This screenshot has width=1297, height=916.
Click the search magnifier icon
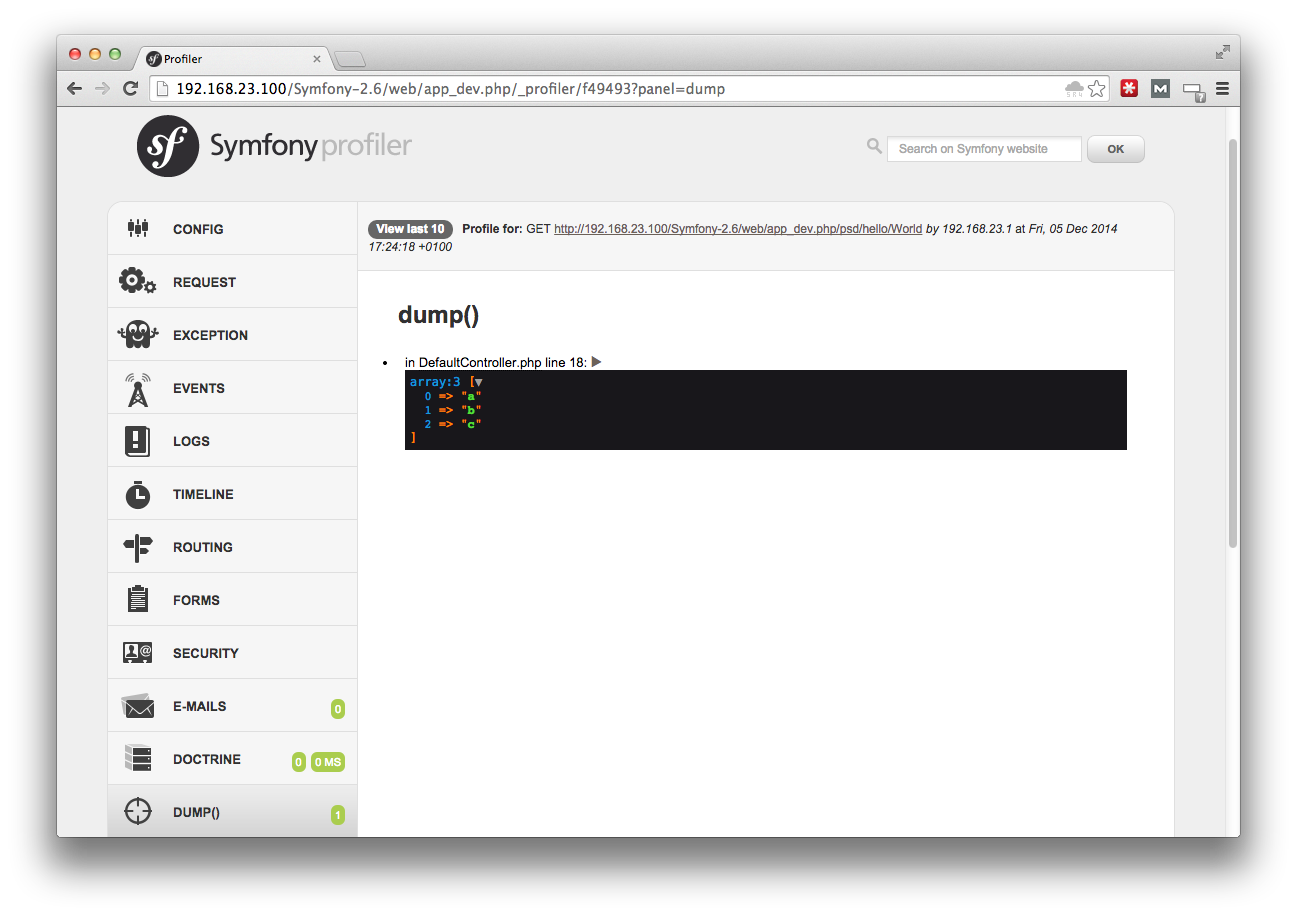pyautogui.click(x=874, y=146)
